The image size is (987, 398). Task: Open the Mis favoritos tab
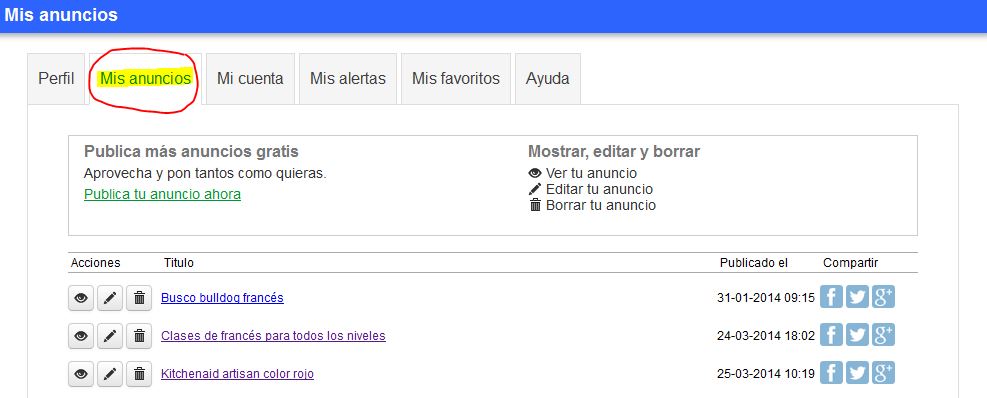(456, 79)
